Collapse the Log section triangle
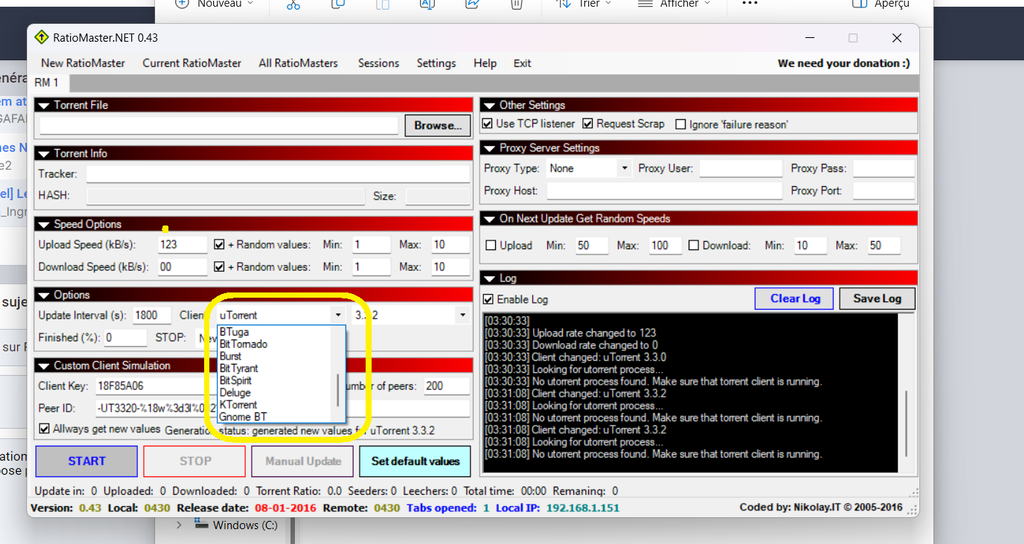 tap(489, 279)
